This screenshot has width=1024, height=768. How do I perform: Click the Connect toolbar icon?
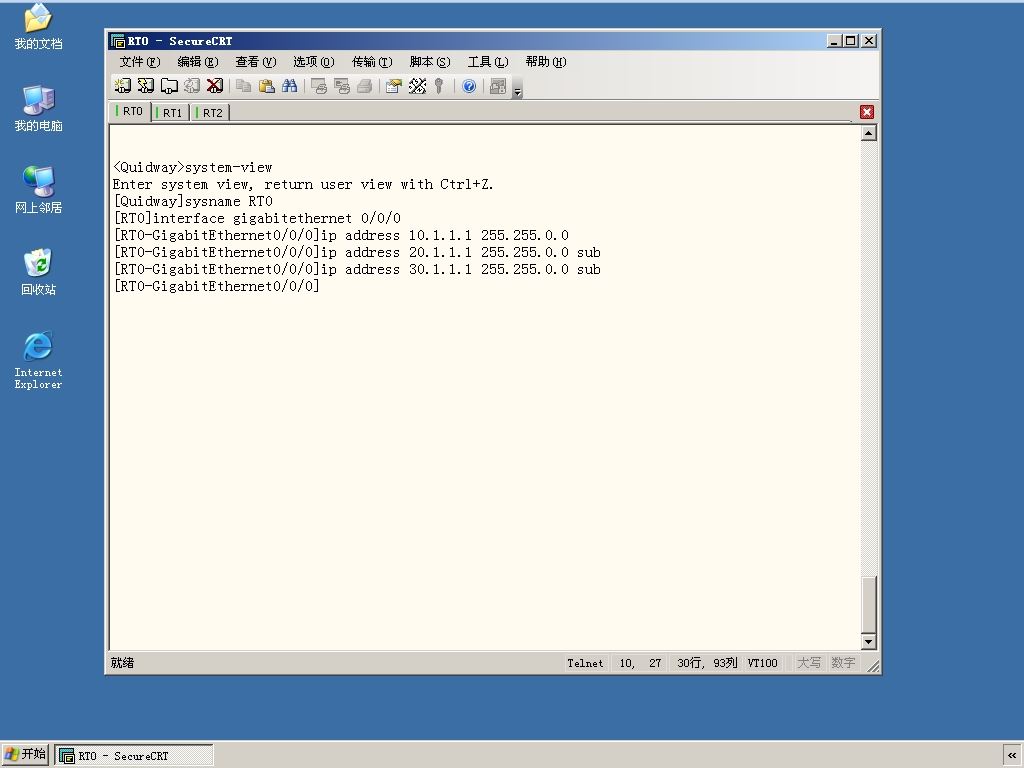click(x=122, y=86)
